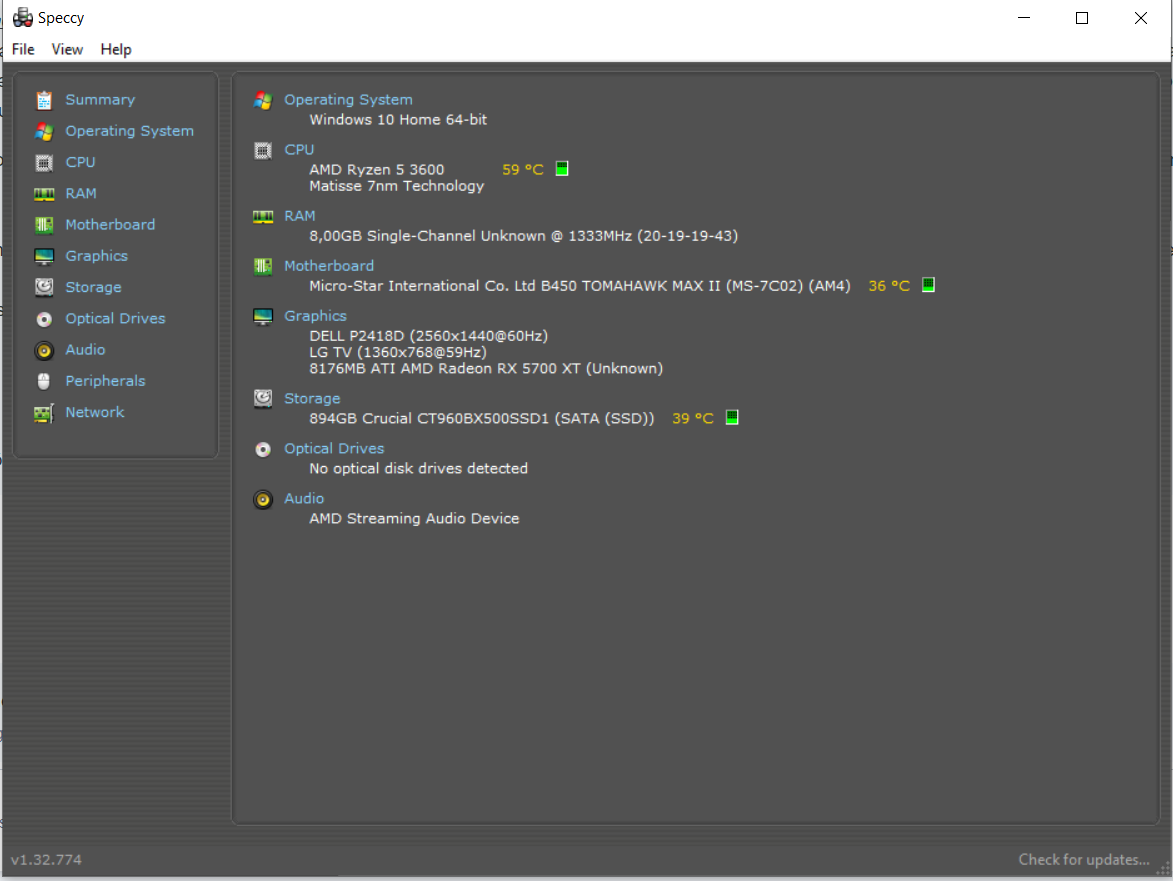Select Peripherals in the sidebar
Screen dimensions: 1173x881
pyautogui.click(x=105, y=381)
